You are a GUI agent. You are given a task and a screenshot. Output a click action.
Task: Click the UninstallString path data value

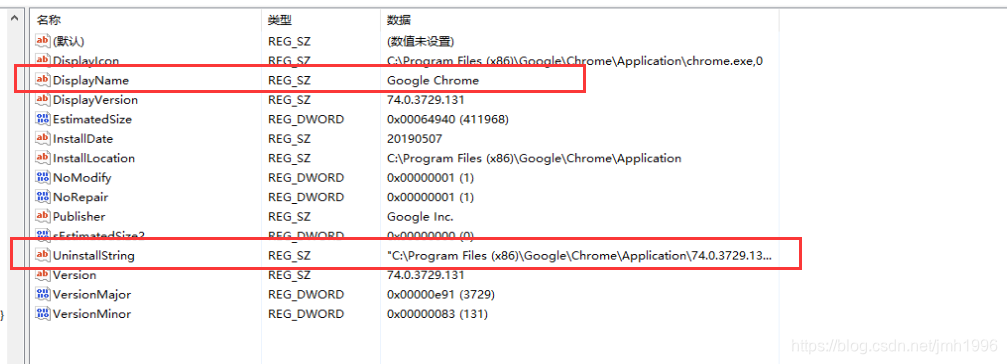pyautogui.click(x=579, y=256)
